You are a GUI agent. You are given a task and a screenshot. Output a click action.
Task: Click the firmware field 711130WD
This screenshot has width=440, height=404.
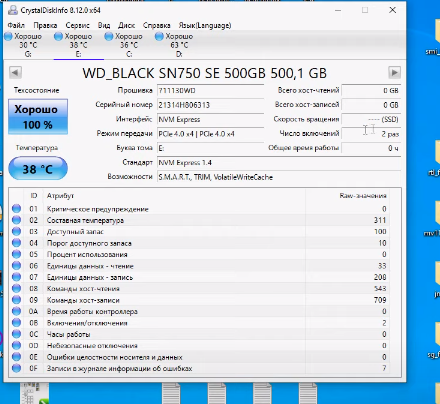click(210, 91)
